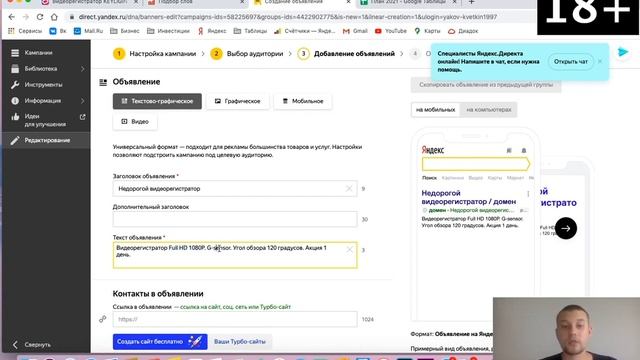This screenshot has height=360, width=640.
Task: Click the address bar URL
Action: pos(287,17)
